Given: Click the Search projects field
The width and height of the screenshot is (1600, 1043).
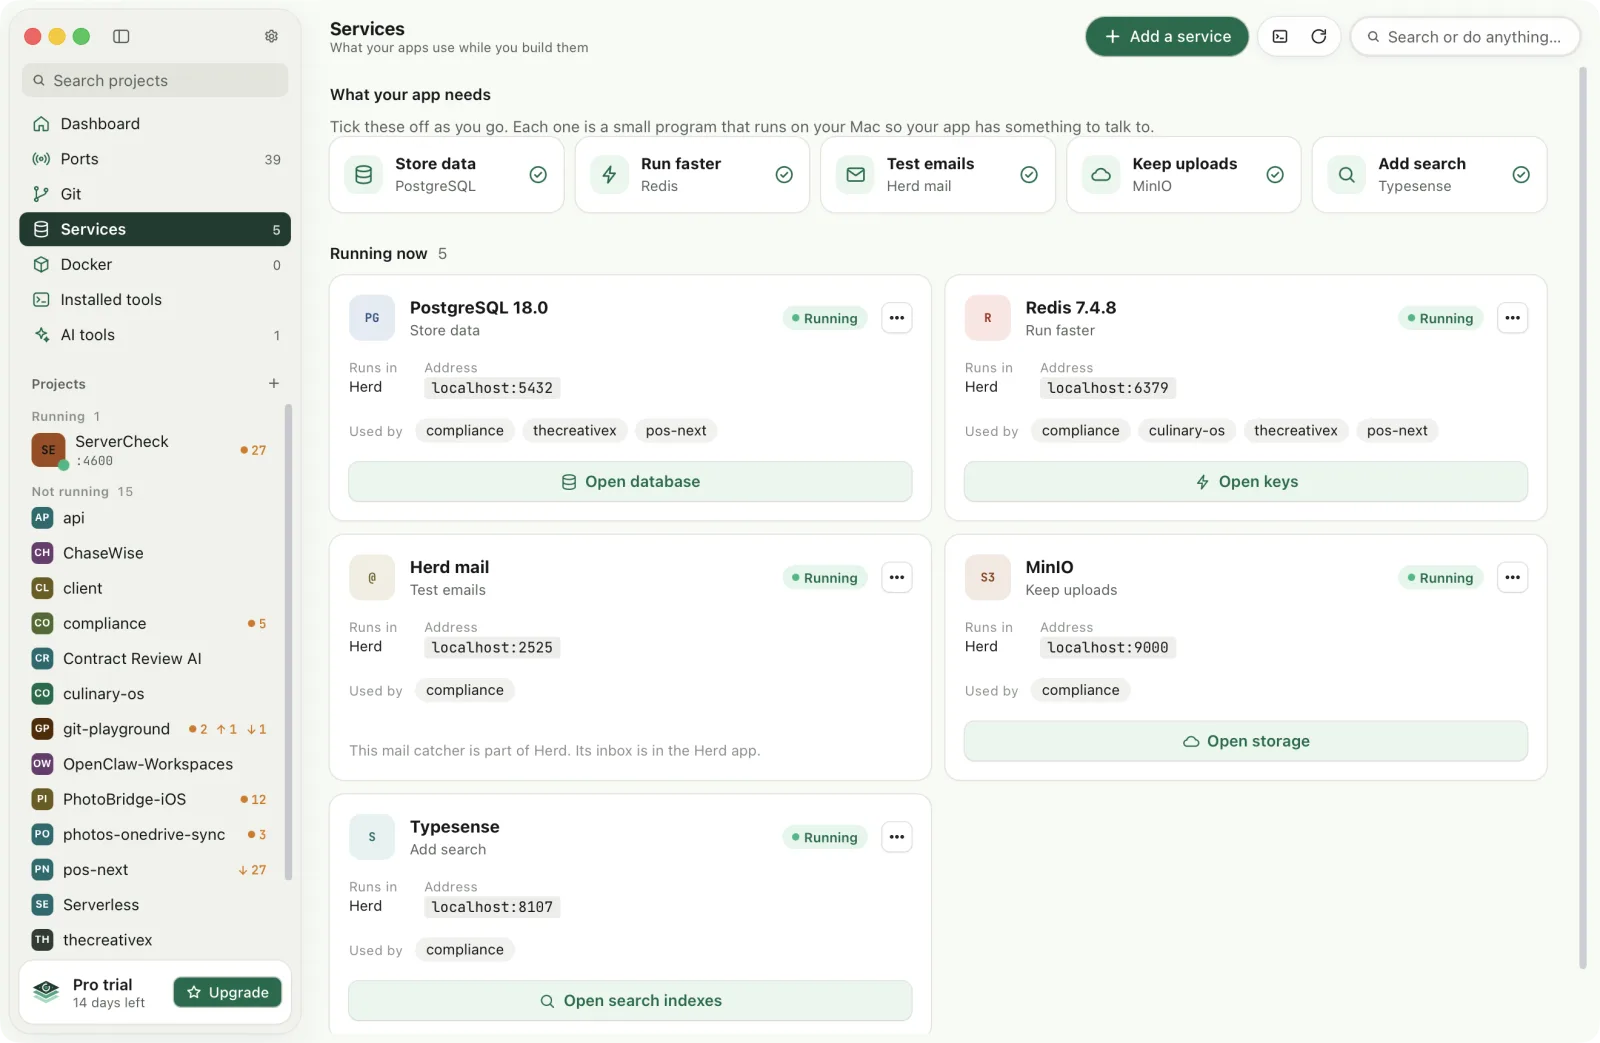Looking at the screenshot, I should pos(155,81).
